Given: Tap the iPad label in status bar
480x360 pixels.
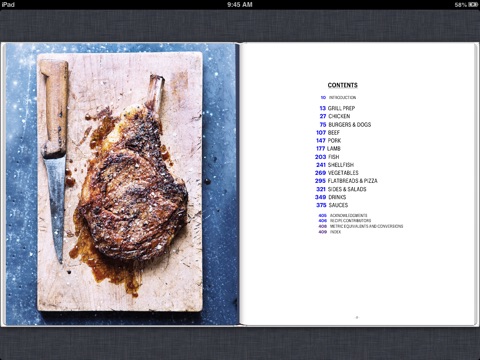Looking at the screenshot, I should point(8,5).
